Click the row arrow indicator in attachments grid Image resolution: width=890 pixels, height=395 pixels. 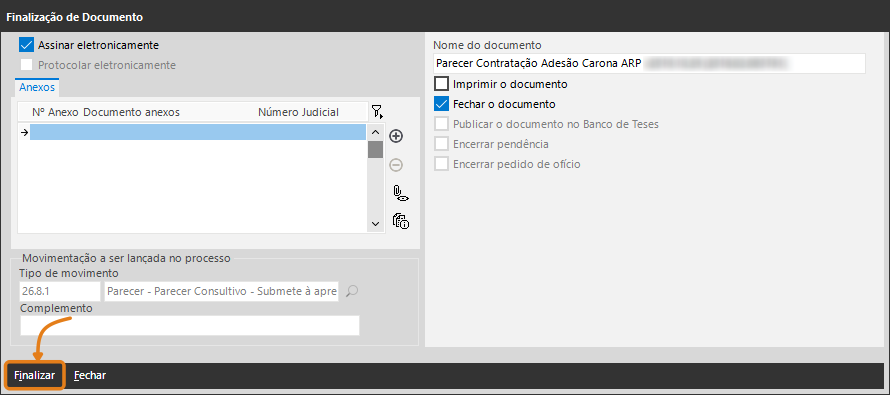tap(24, 132)
